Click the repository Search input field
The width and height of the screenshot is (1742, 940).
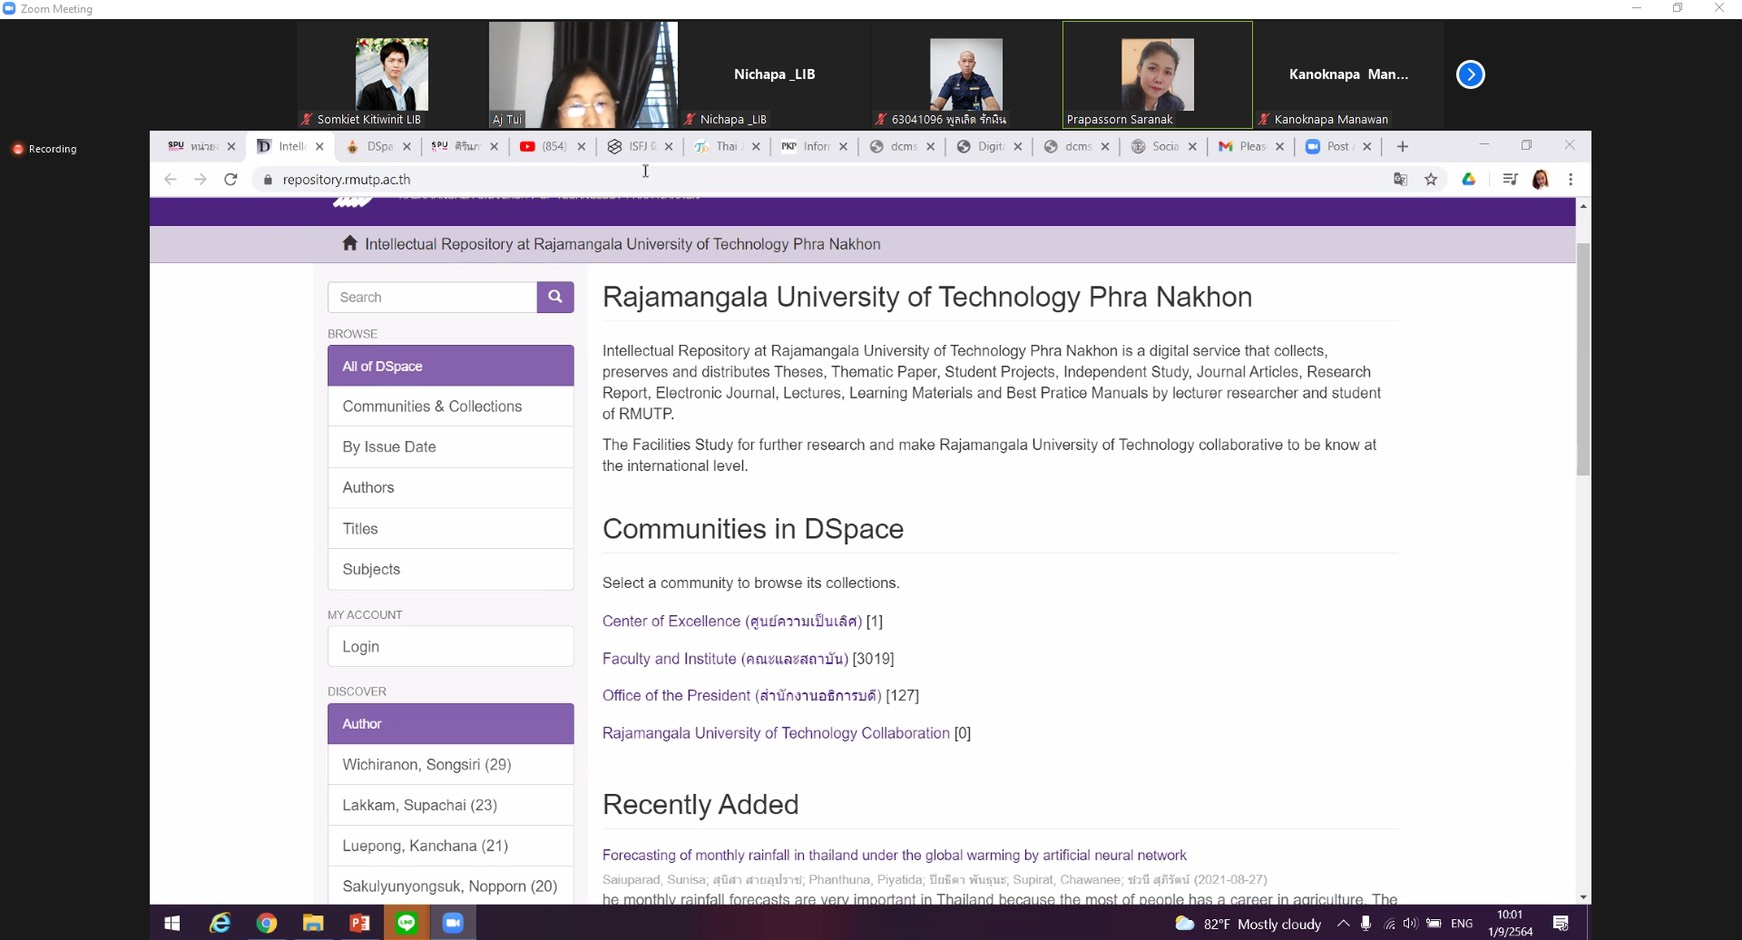[432, 297]
